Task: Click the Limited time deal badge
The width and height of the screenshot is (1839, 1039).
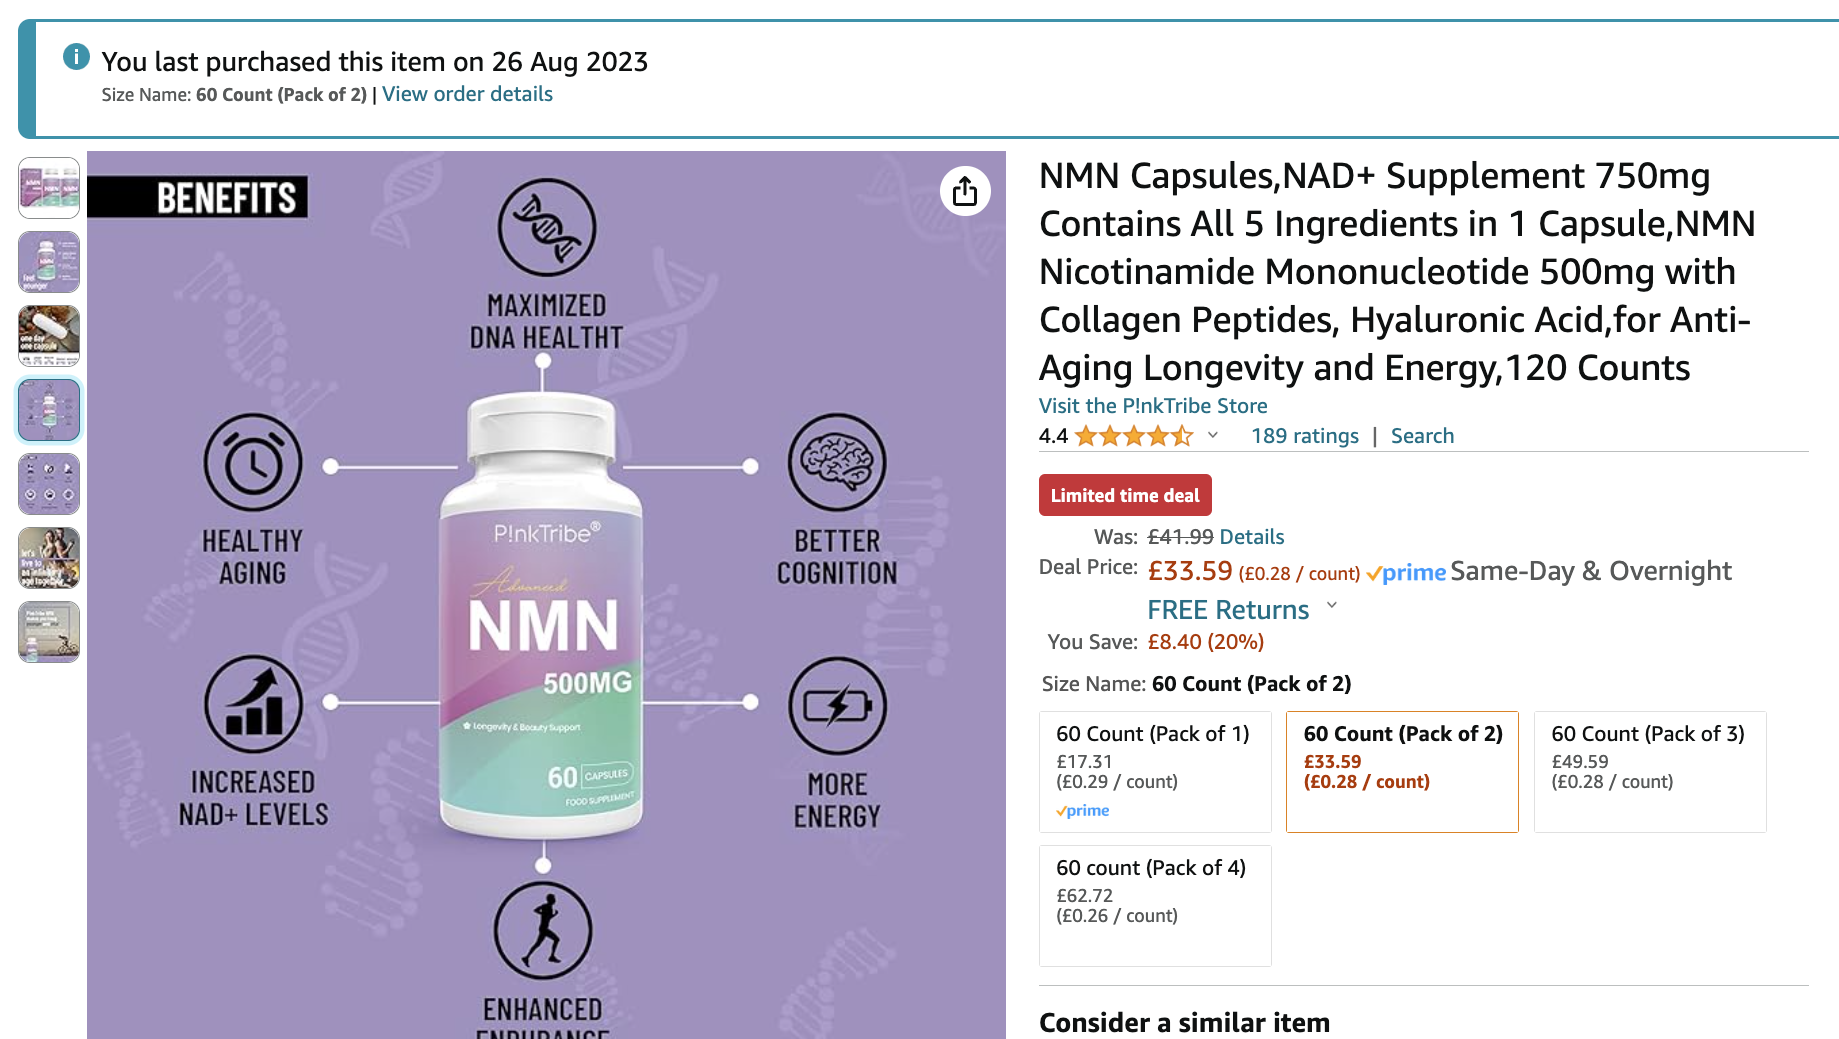Action: tap(1125, 495)
